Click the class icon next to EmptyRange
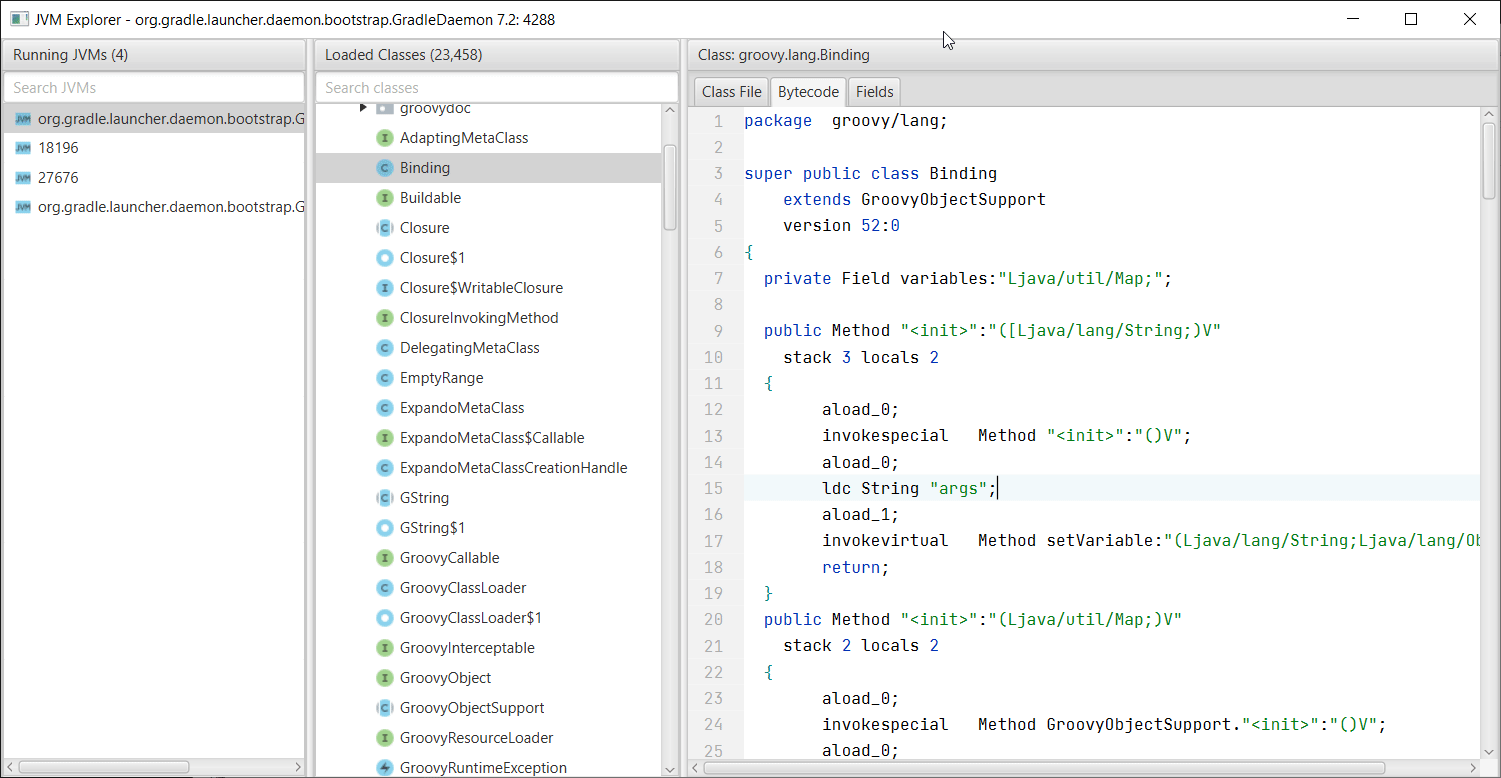 click(384, 378)
